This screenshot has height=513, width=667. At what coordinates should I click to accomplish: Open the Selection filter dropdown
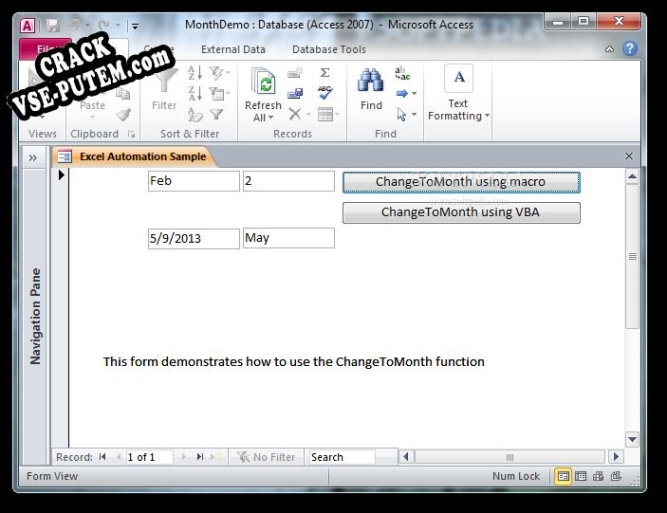(219, 73)
